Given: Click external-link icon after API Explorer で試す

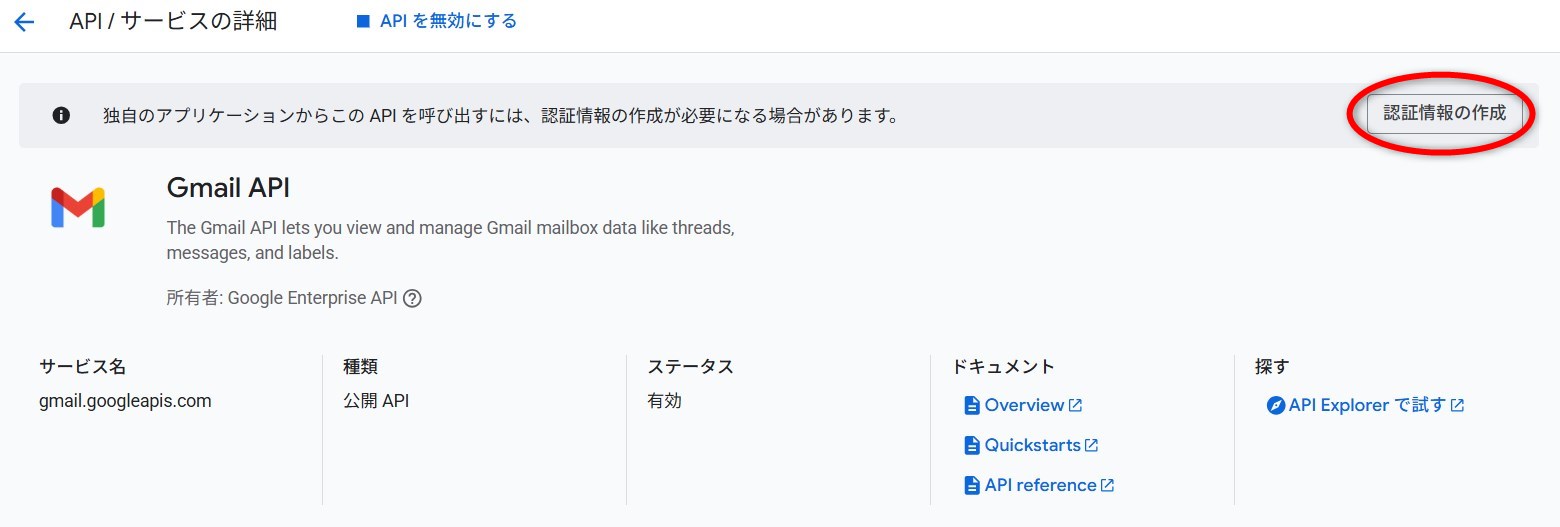Looking at the screenshot, I should [x=1458, y=405].
